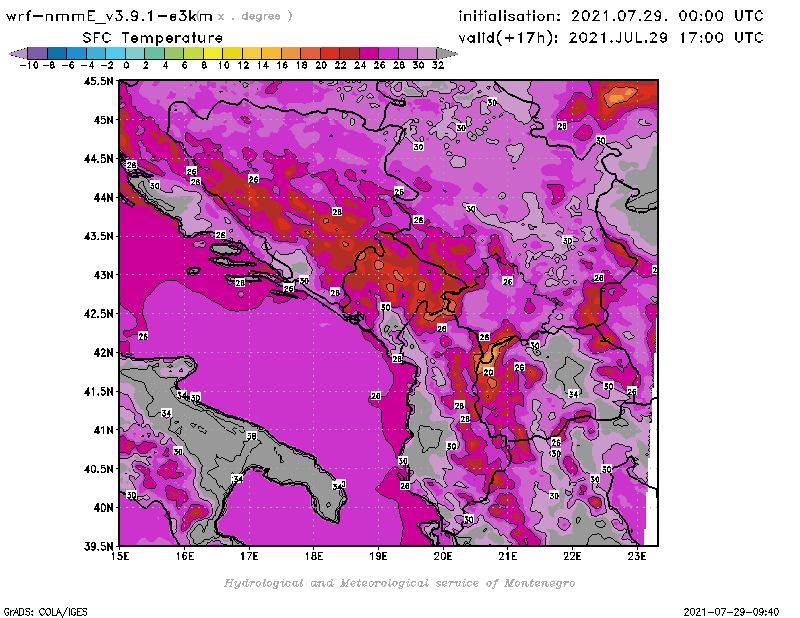
Task: Click the legend swatch between -8 and -6
Action: (57, 53)
